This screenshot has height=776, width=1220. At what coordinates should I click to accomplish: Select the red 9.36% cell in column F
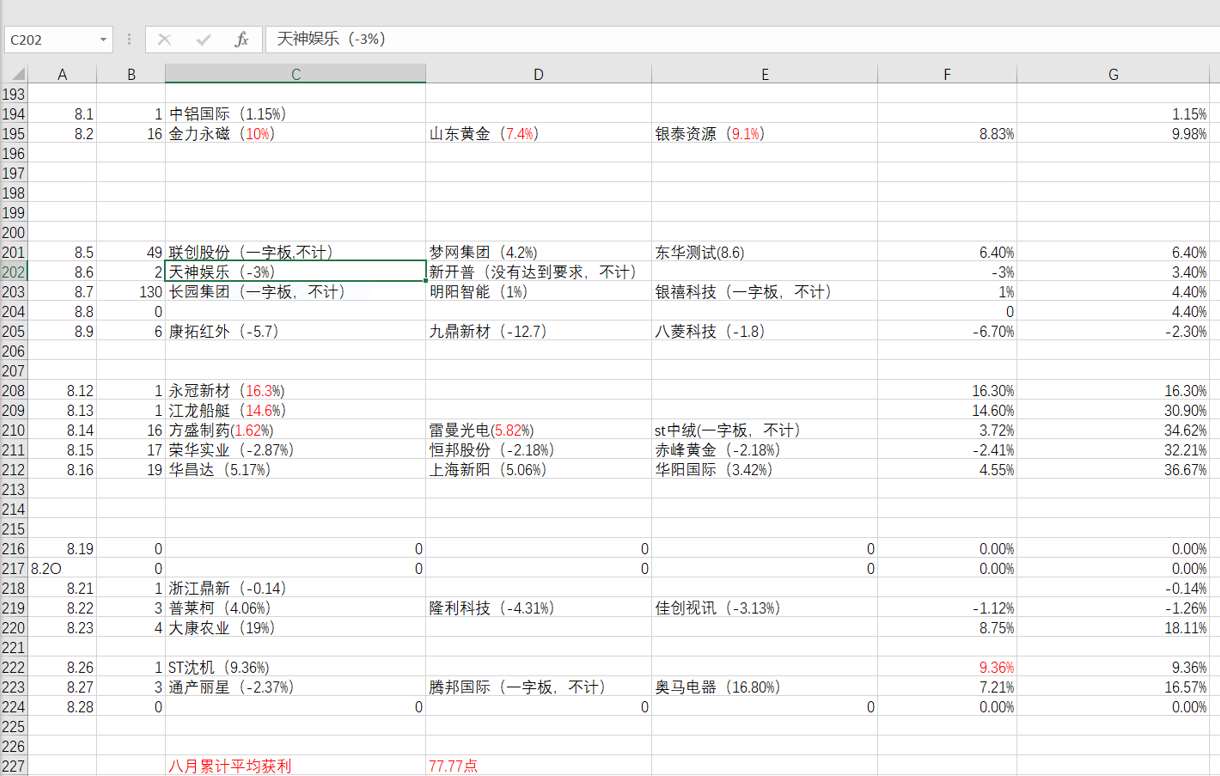coord(946,667)
